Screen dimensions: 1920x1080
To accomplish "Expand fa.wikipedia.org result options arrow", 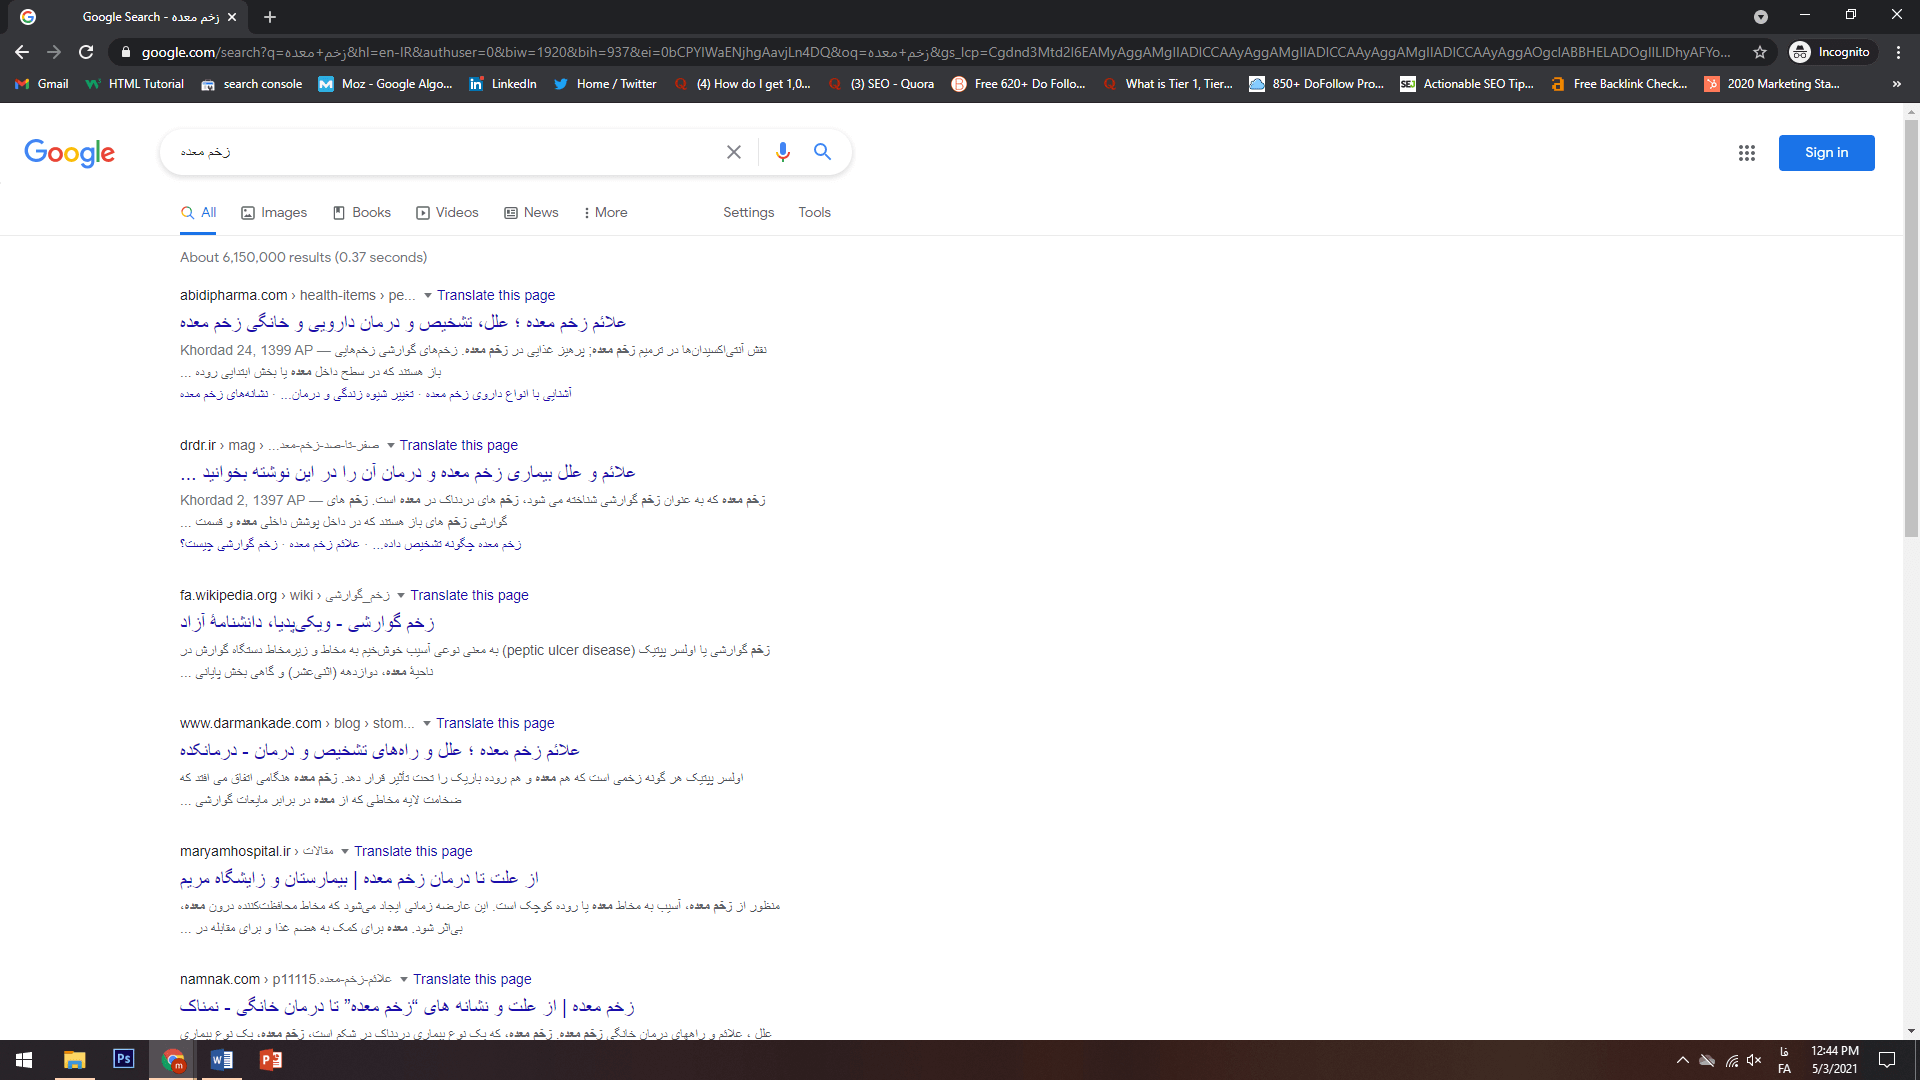I will pyautogui.click(x=401, y=596).
